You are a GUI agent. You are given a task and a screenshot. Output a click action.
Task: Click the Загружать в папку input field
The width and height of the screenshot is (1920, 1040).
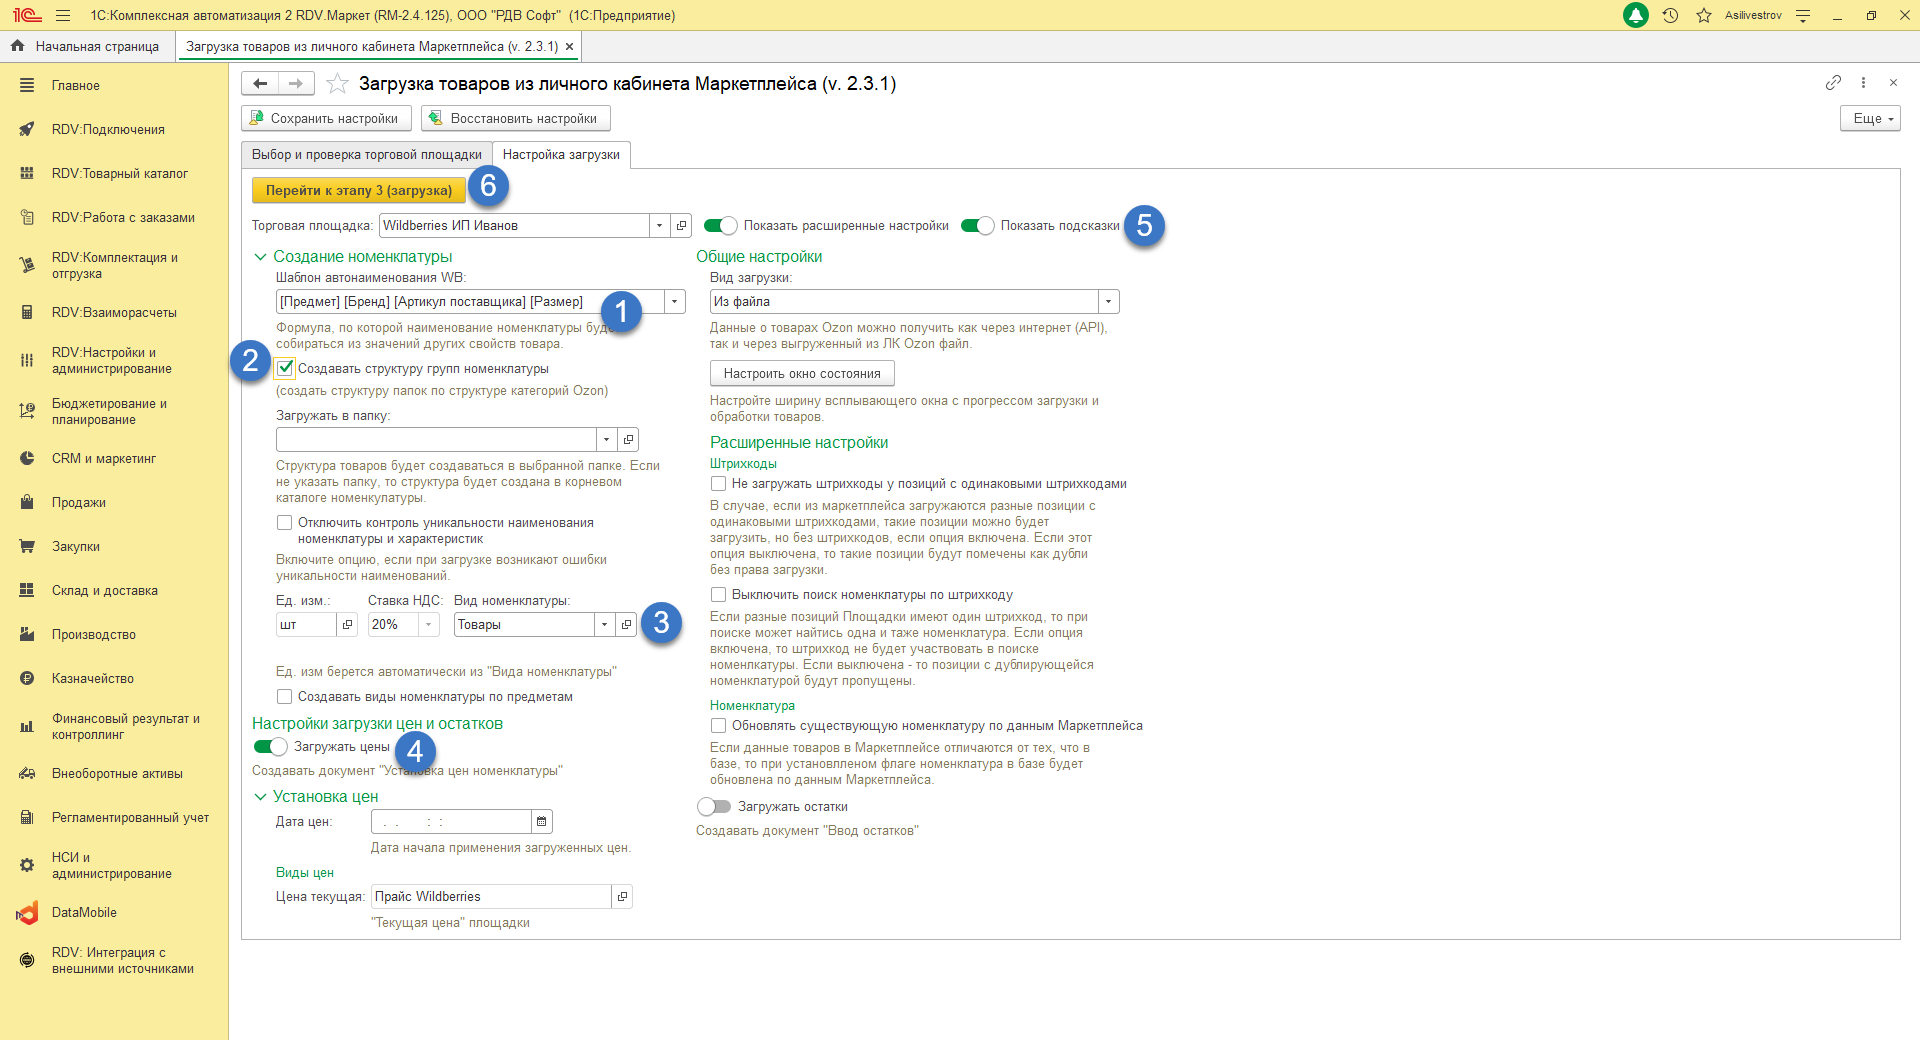(436, 440)
